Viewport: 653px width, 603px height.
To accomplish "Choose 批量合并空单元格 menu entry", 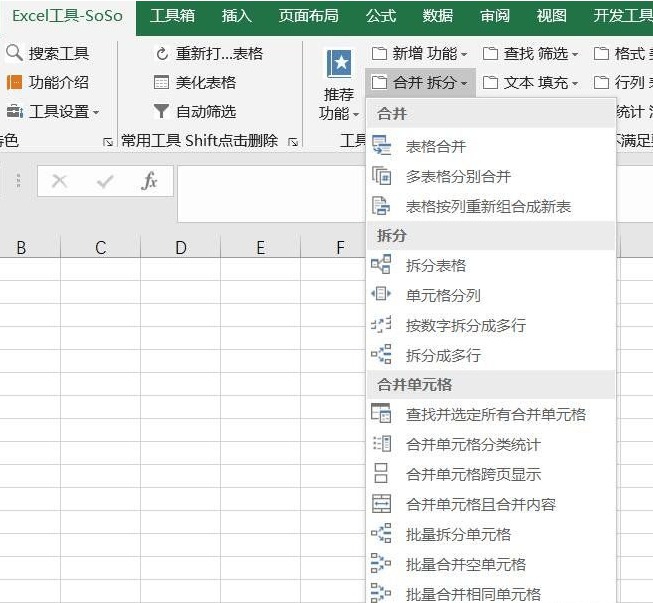I will click(x=491, y=564).
